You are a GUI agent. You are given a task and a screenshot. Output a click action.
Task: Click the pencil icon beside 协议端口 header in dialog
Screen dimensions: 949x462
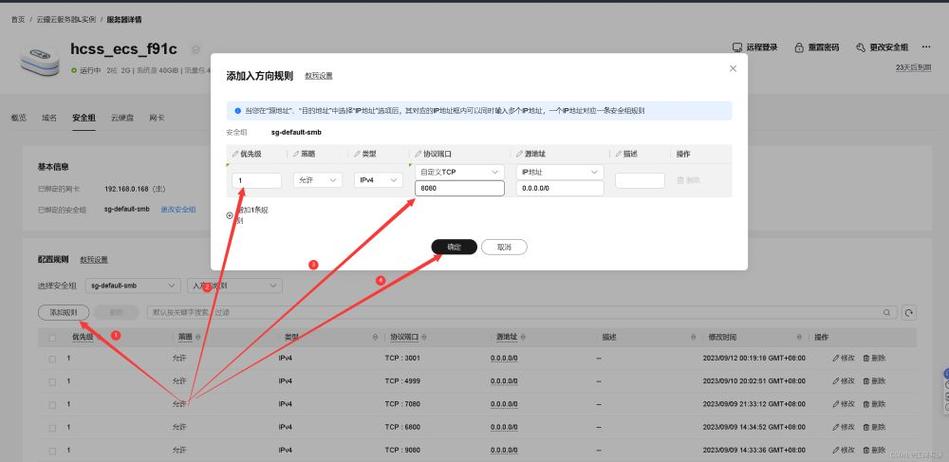click(x=418, y=154)
